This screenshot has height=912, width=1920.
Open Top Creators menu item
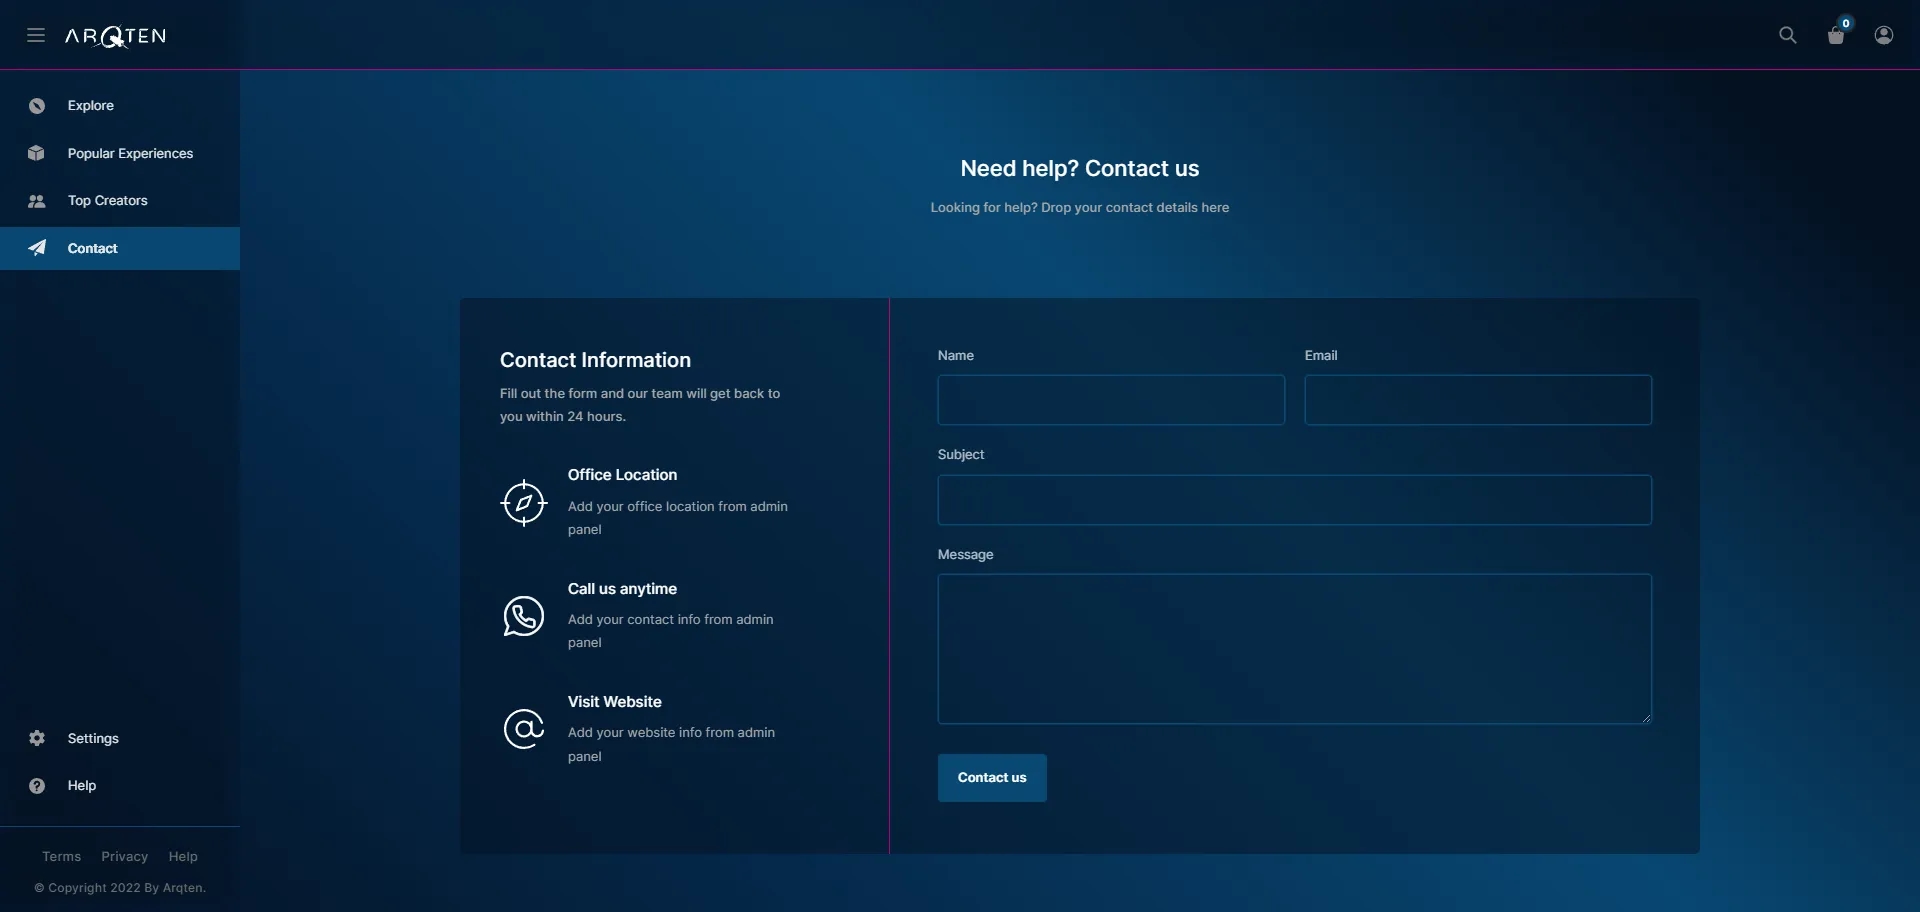pyautogui.click(x=120, y=201)
